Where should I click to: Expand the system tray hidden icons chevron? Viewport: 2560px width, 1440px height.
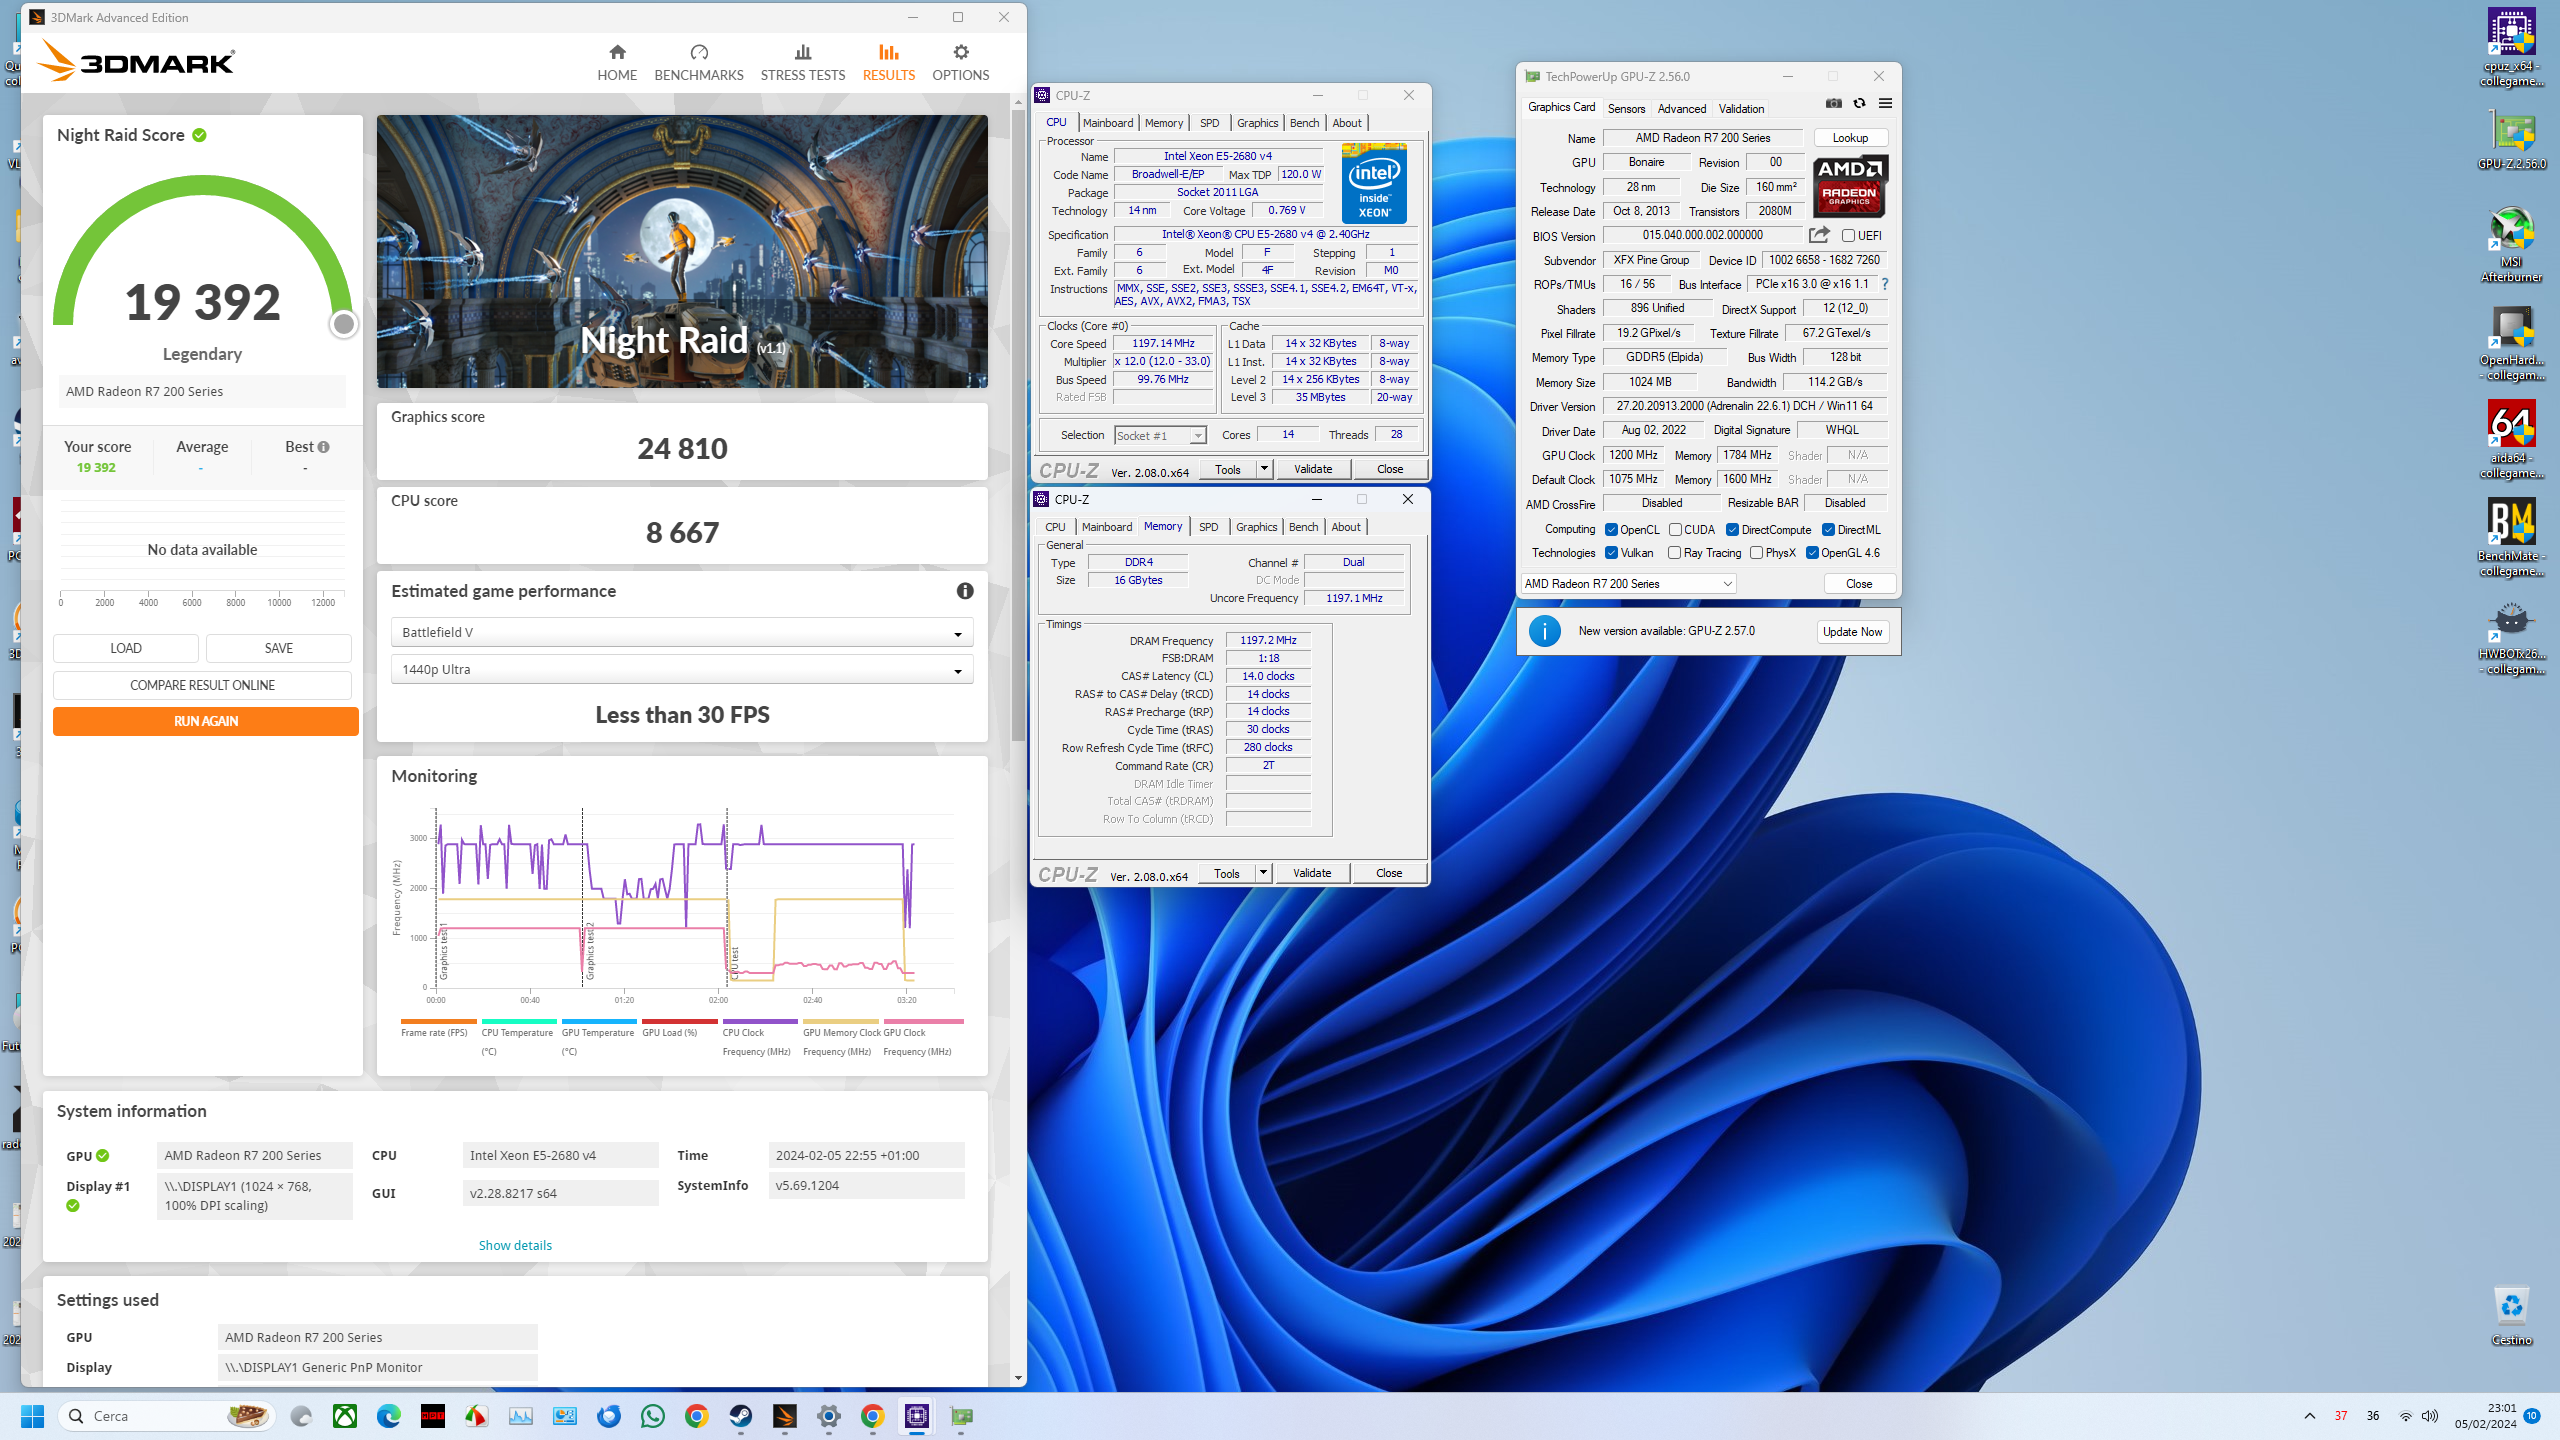click(2310, 1416)
